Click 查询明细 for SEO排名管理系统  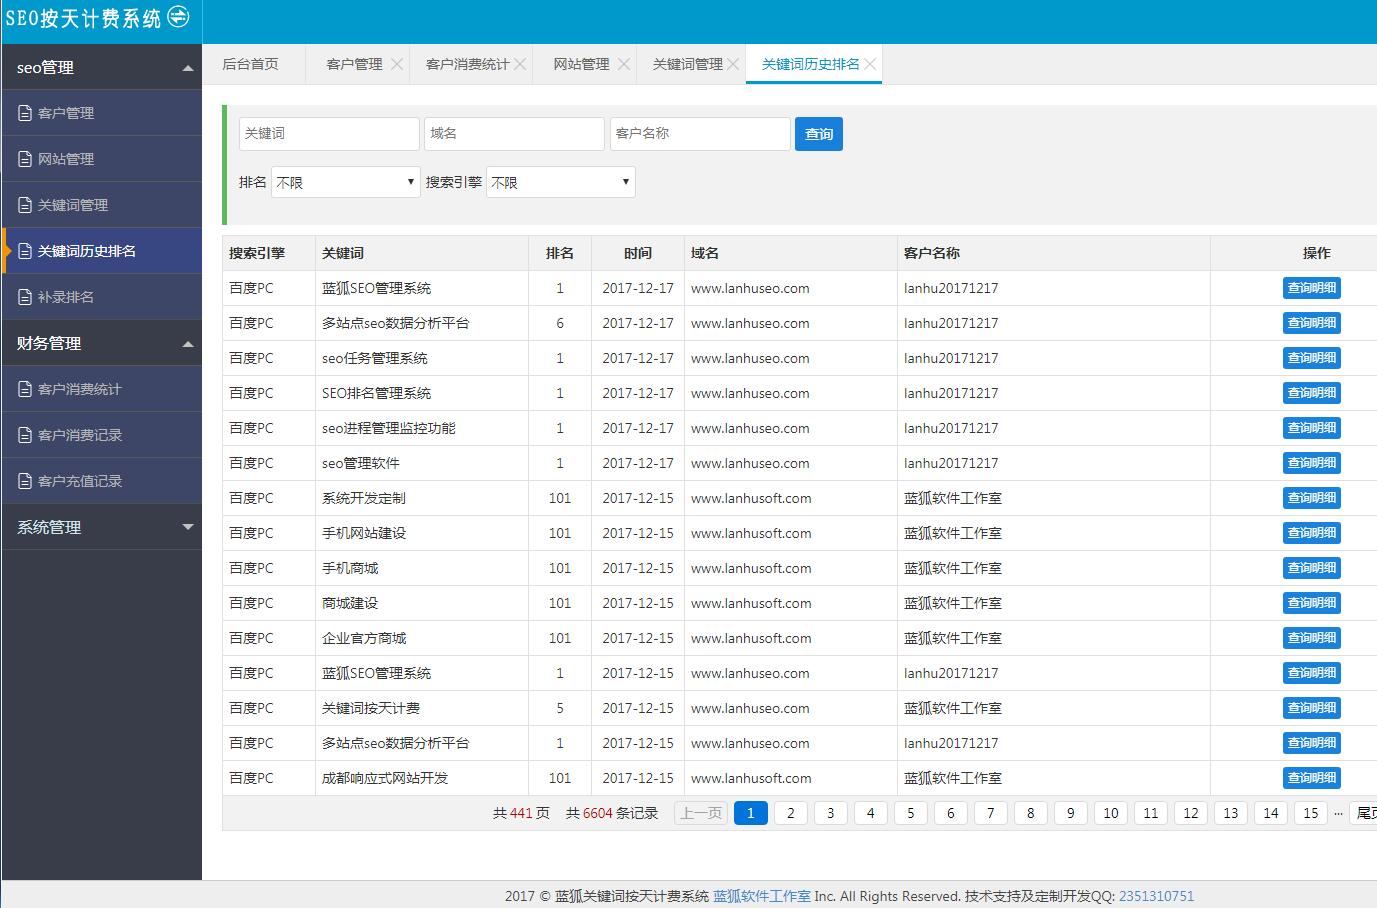click(x=1312, y=393)
